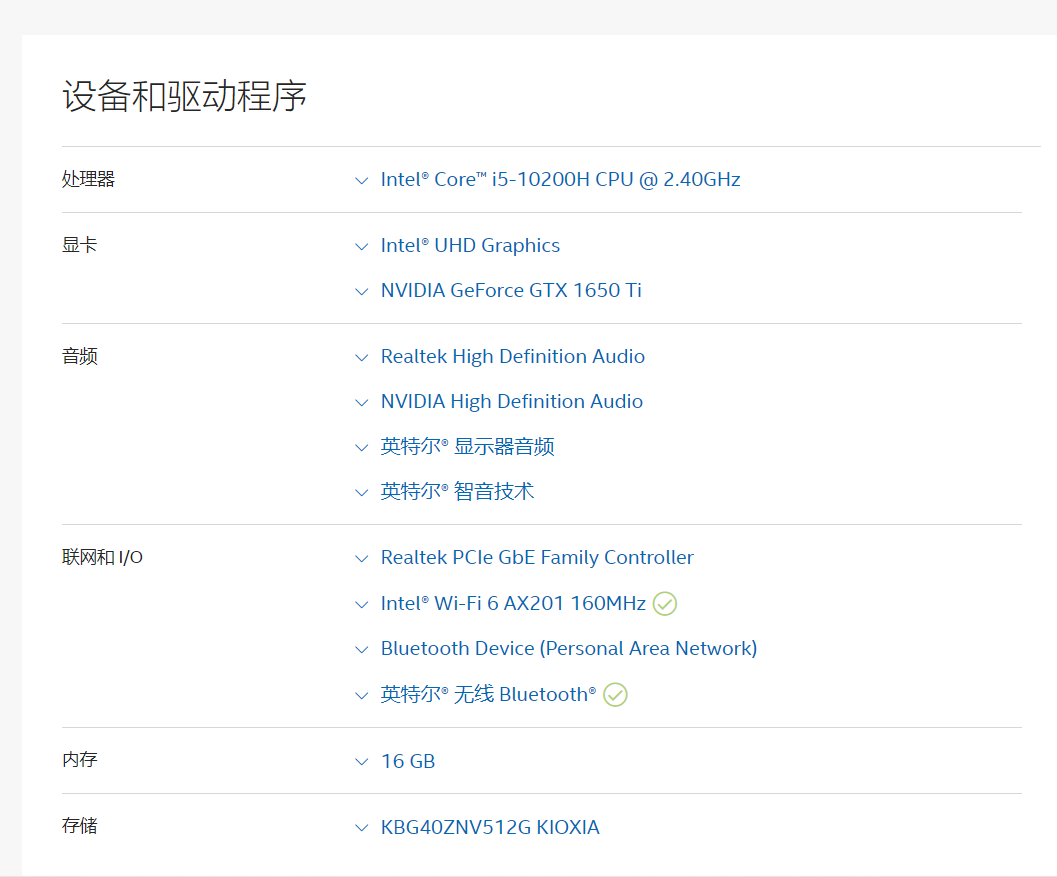Expand the NVIDIA High Definition Audio entry
The width and height of the screenshot is (1057, 877).
coord(361,402)
